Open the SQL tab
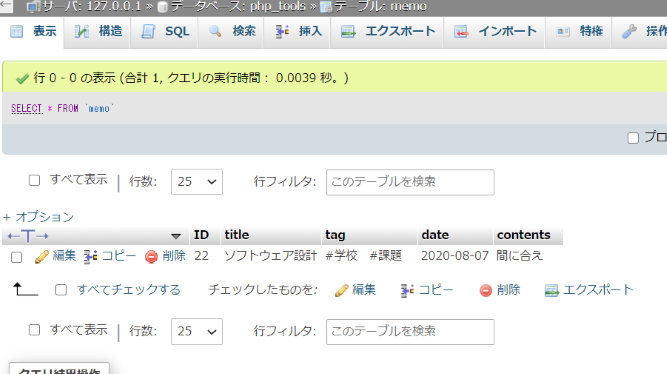The width and height of the screenshot is (667, 374). click(x=165, y=31)
